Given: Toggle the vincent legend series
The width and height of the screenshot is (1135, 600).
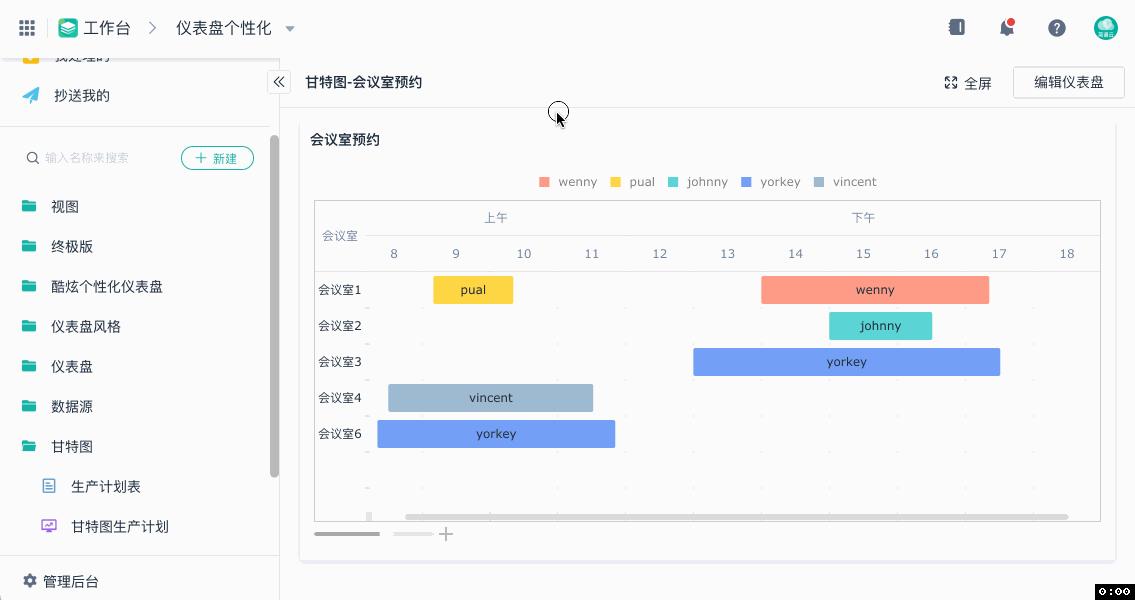Looking at the screenshot, I should [x=845, y=182].
